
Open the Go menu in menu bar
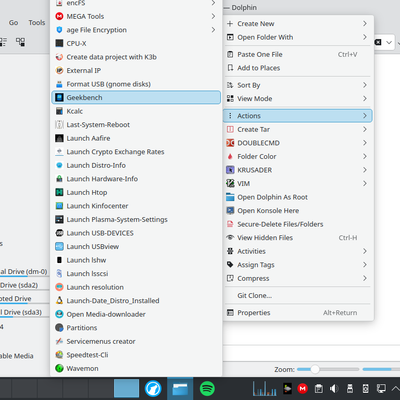(x=13, y=23)
